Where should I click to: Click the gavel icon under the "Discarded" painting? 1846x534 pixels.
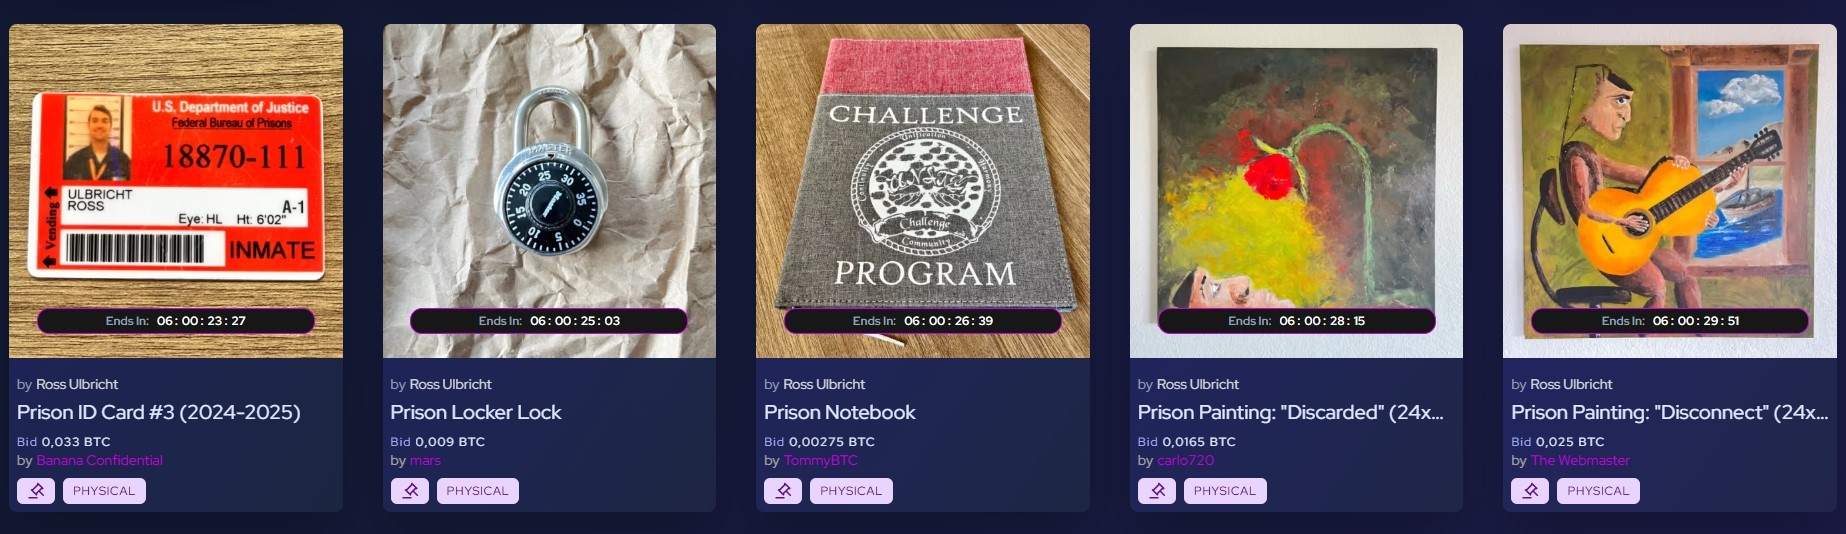(x=1157, y=491)
